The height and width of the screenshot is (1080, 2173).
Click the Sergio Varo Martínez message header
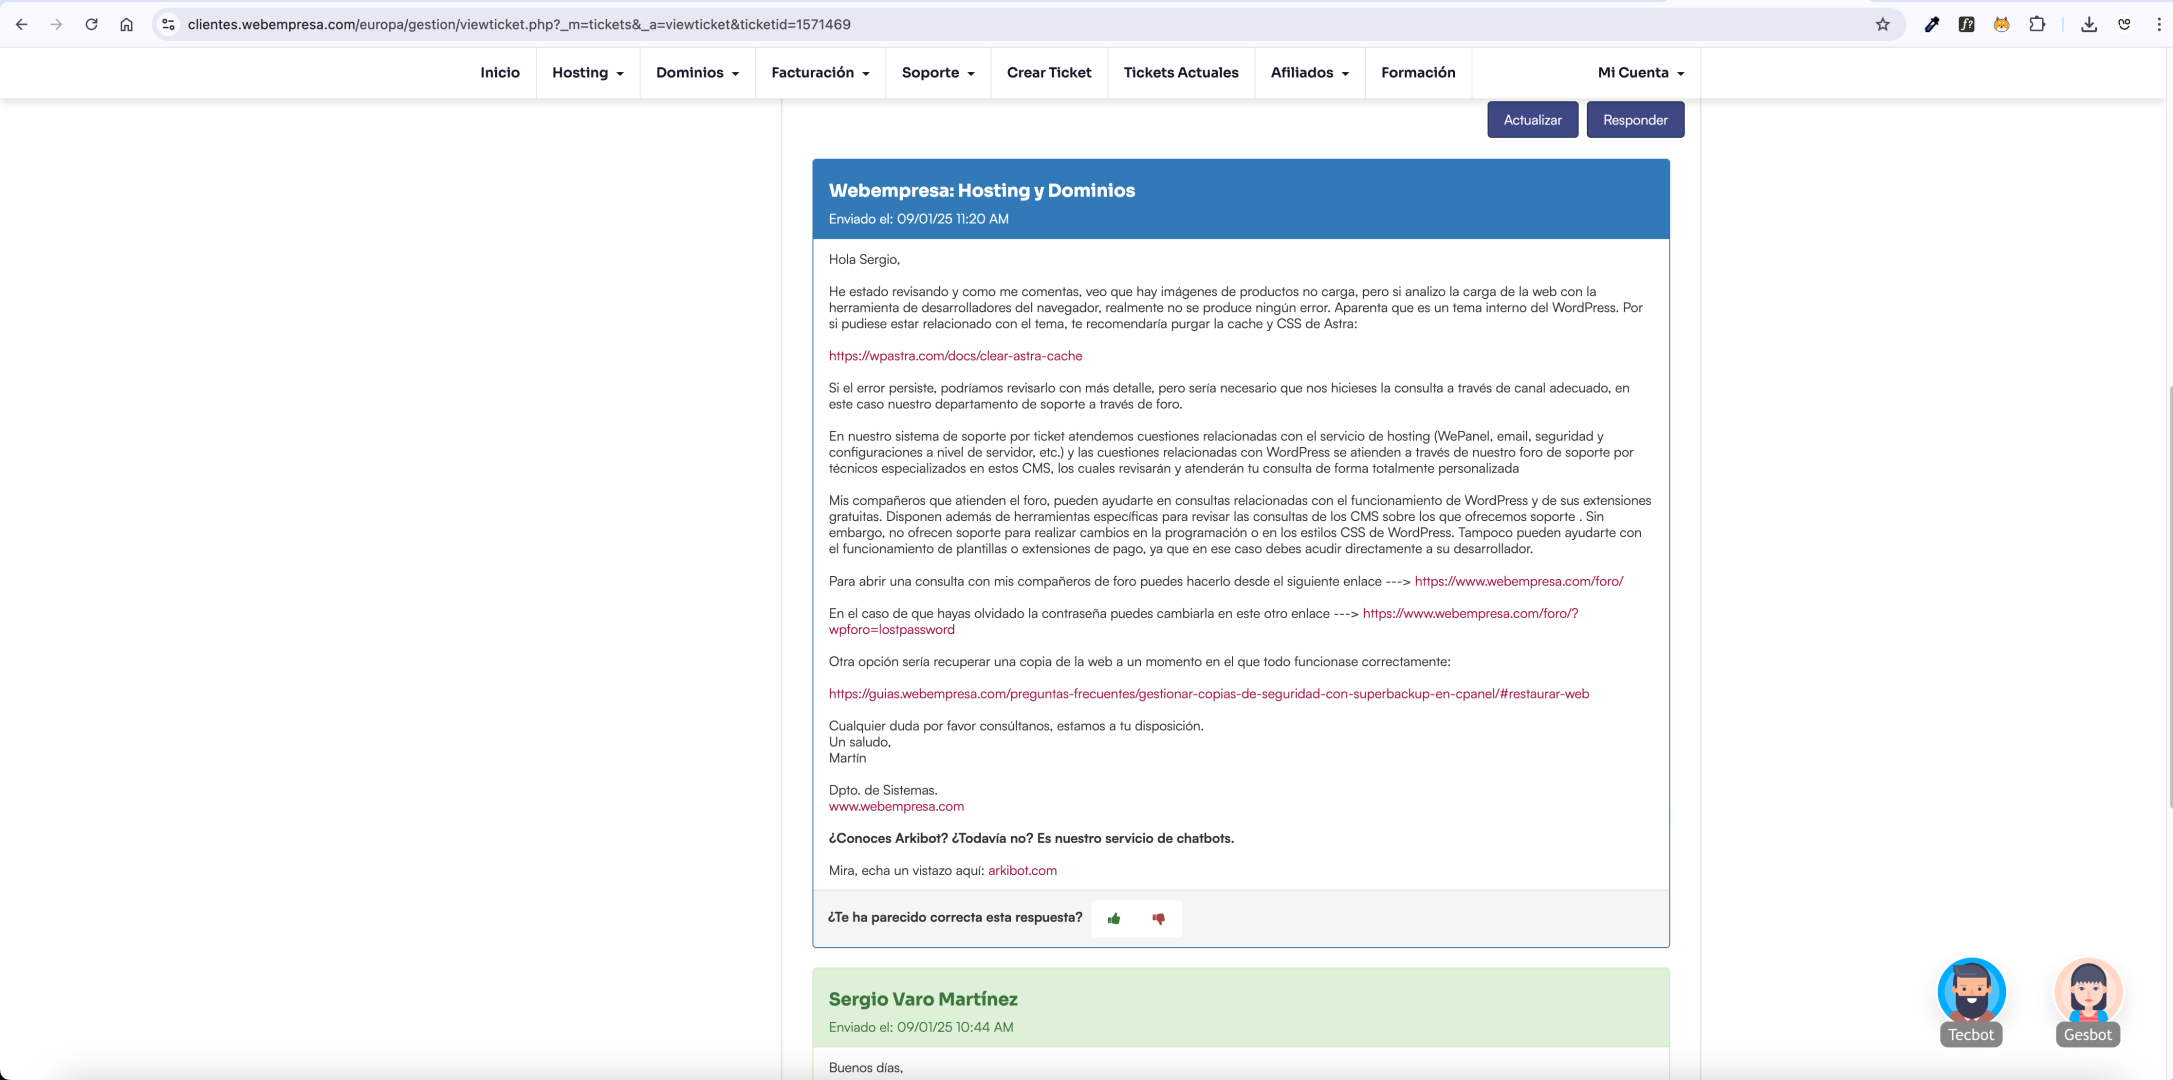click(x=923, y=999)
